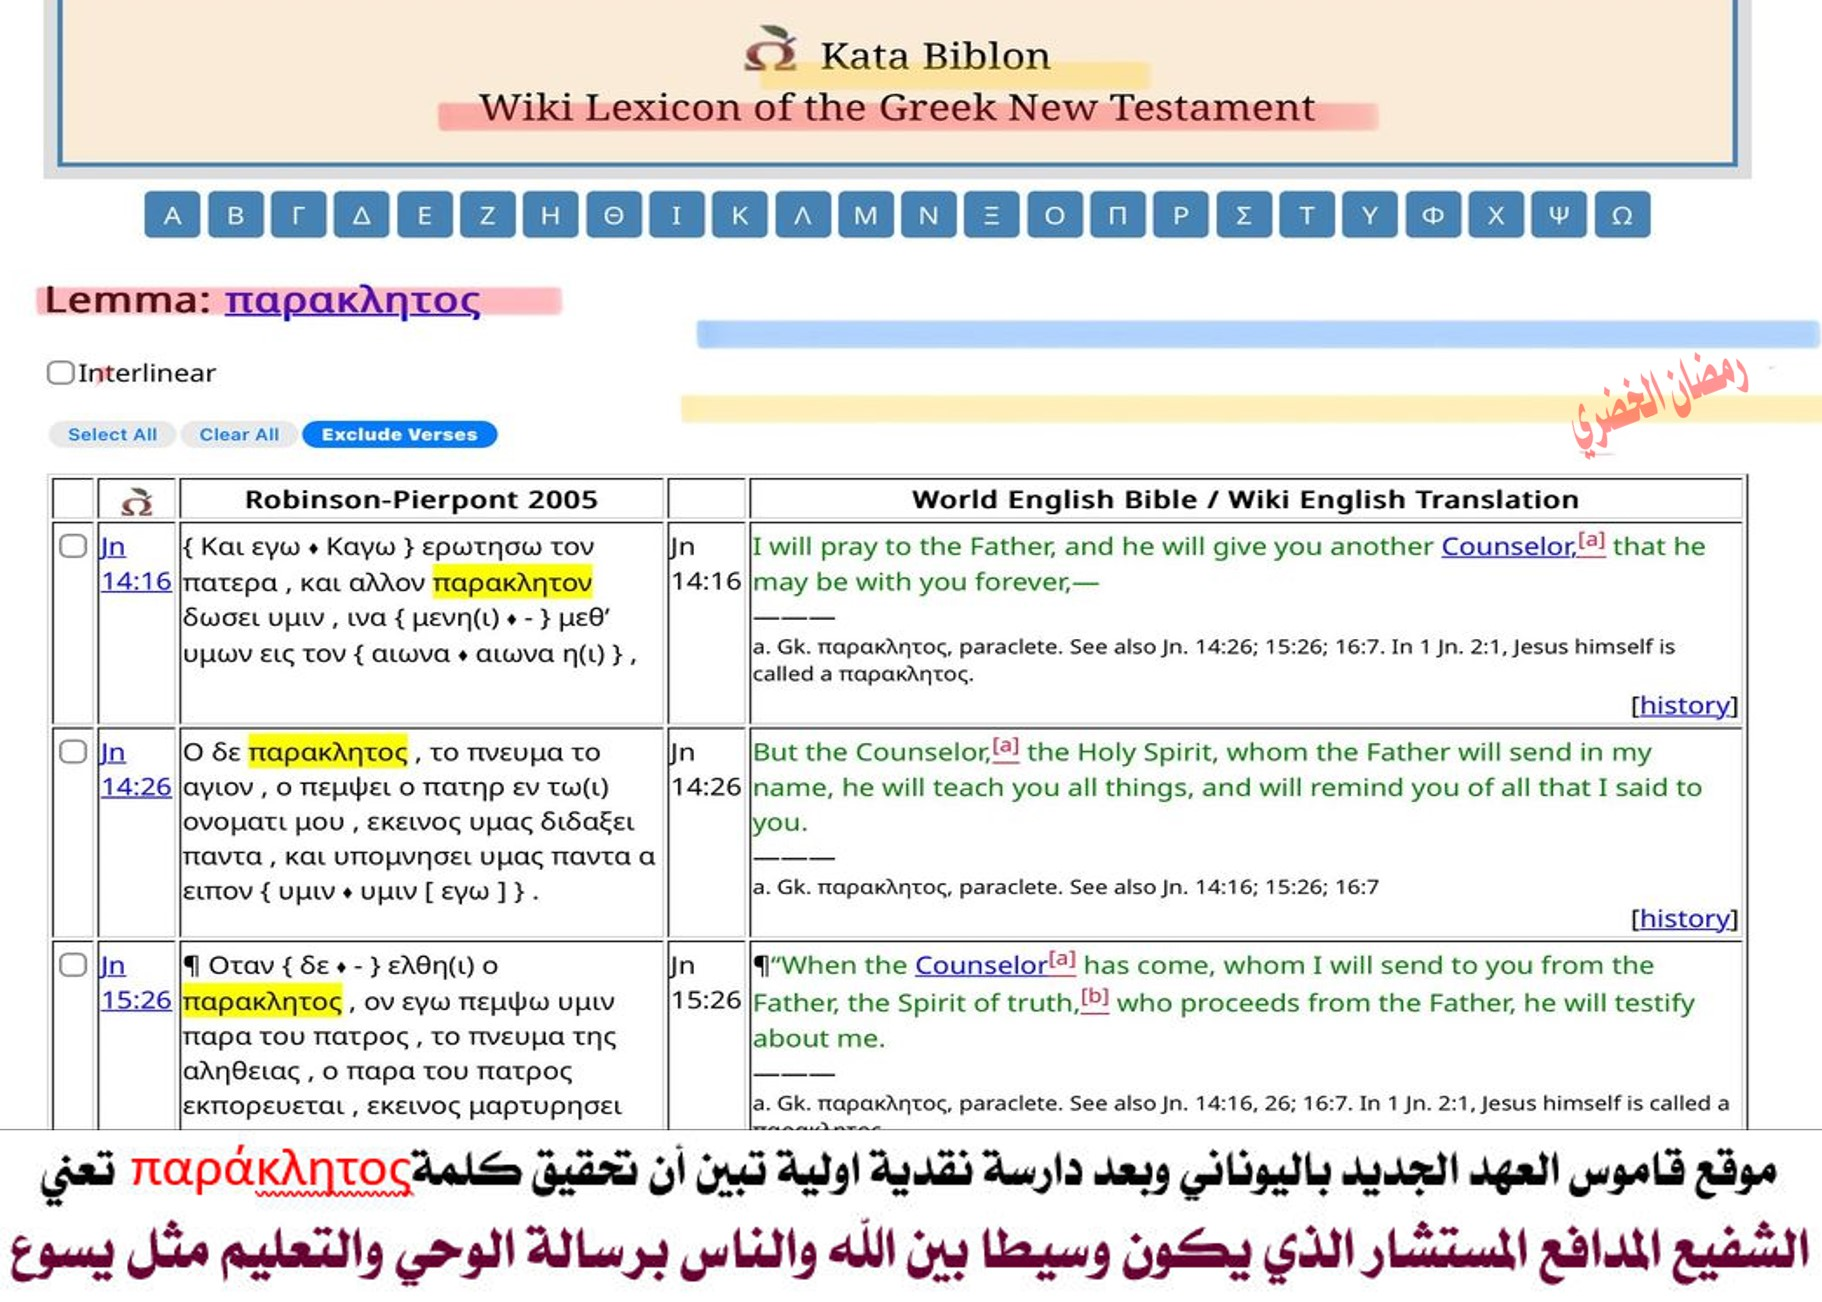The height and width of the screenshot is (1302, 1822).
Task: Click the Robinson-Pierpont 2005 column header
Action: tap(421, 499)
